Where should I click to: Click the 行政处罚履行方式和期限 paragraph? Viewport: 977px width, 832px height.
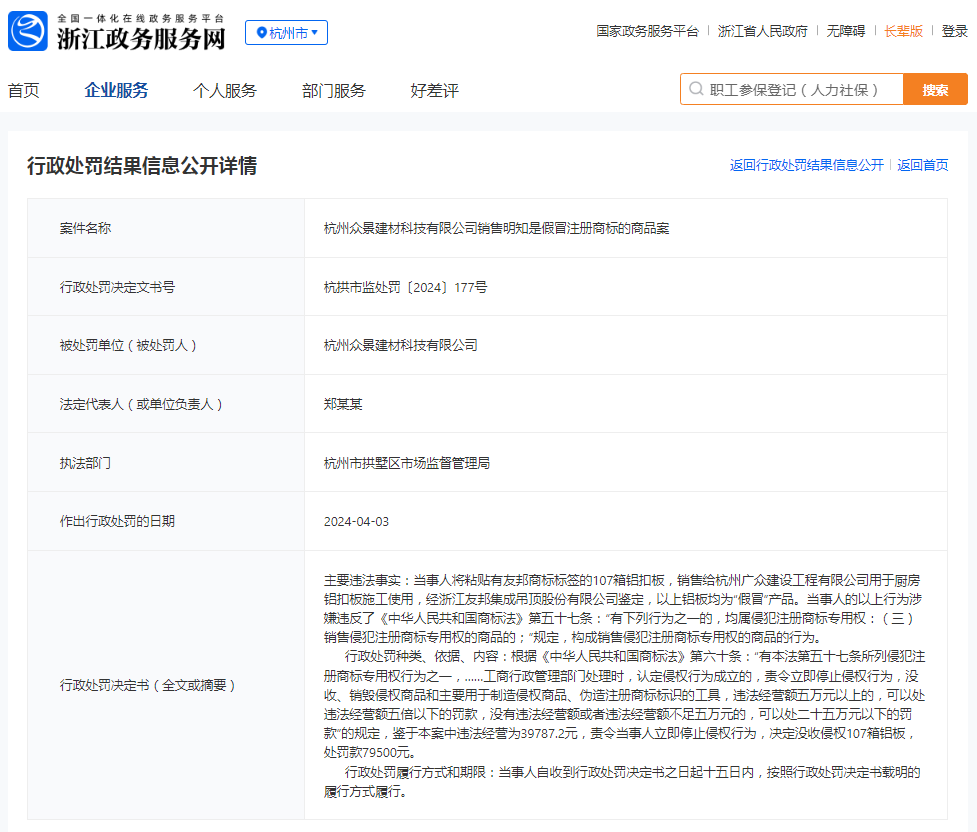point(623,782)
